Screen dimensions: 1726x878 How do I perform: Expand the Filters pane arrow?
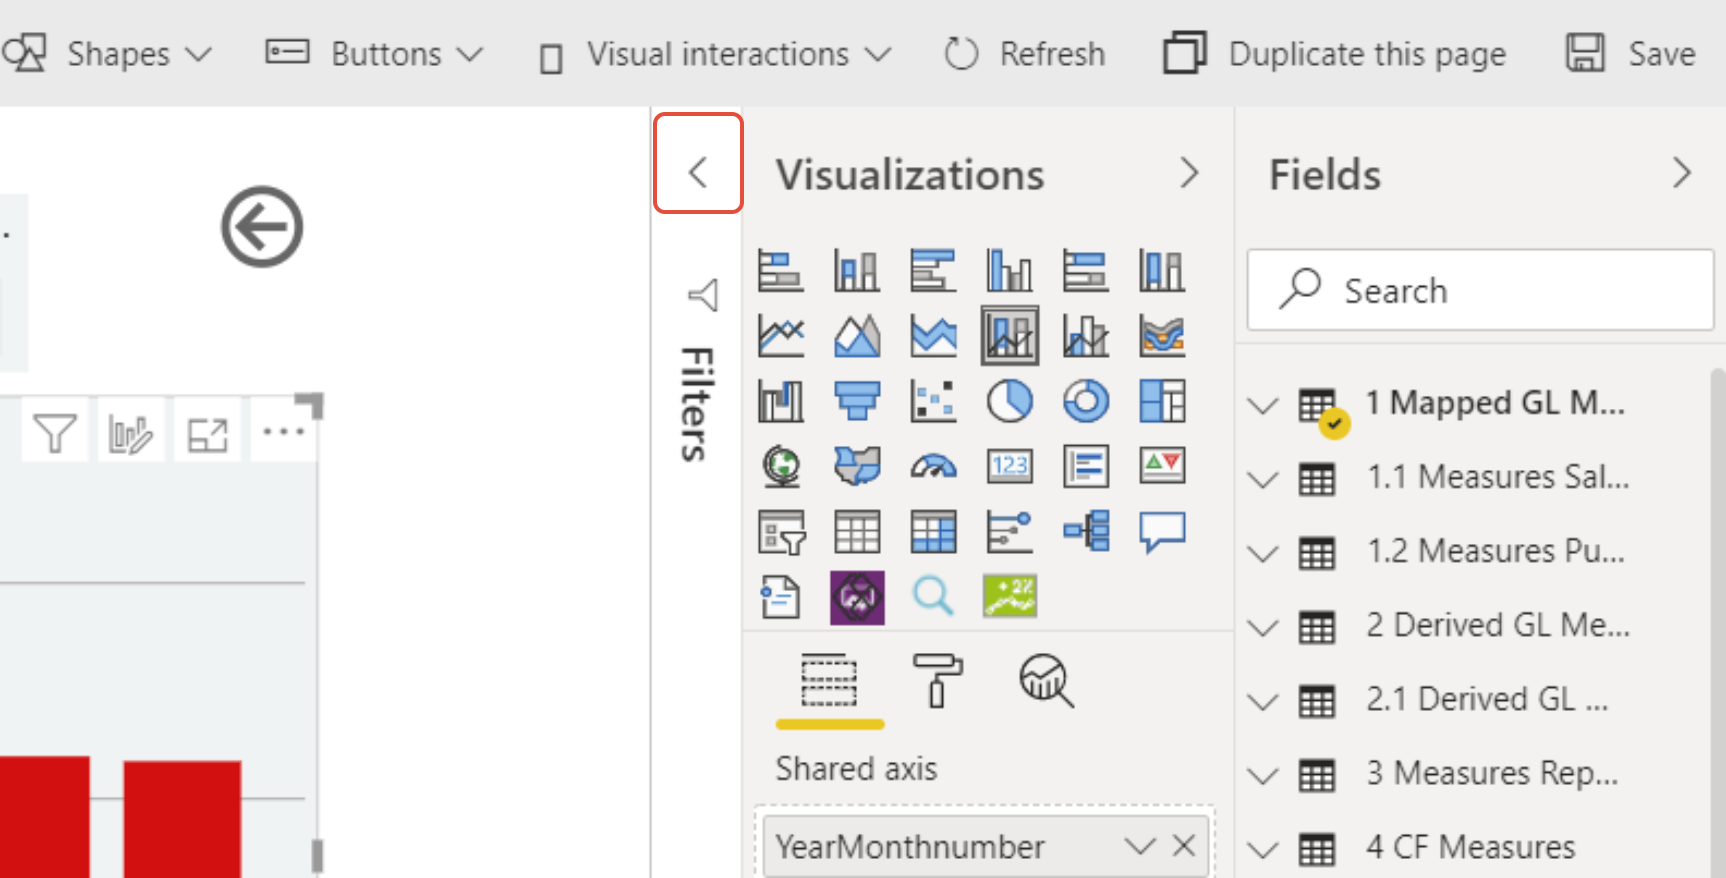click(698, 172)
